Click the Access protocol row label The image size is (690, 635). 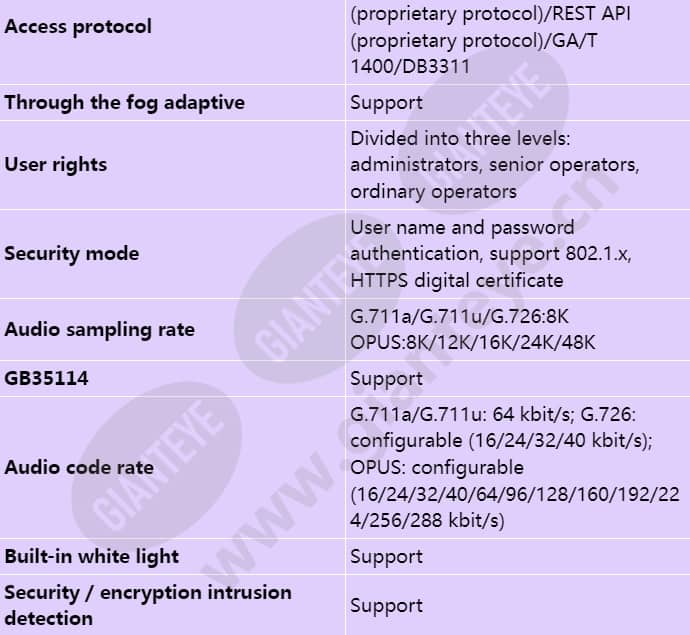(78, 26)
